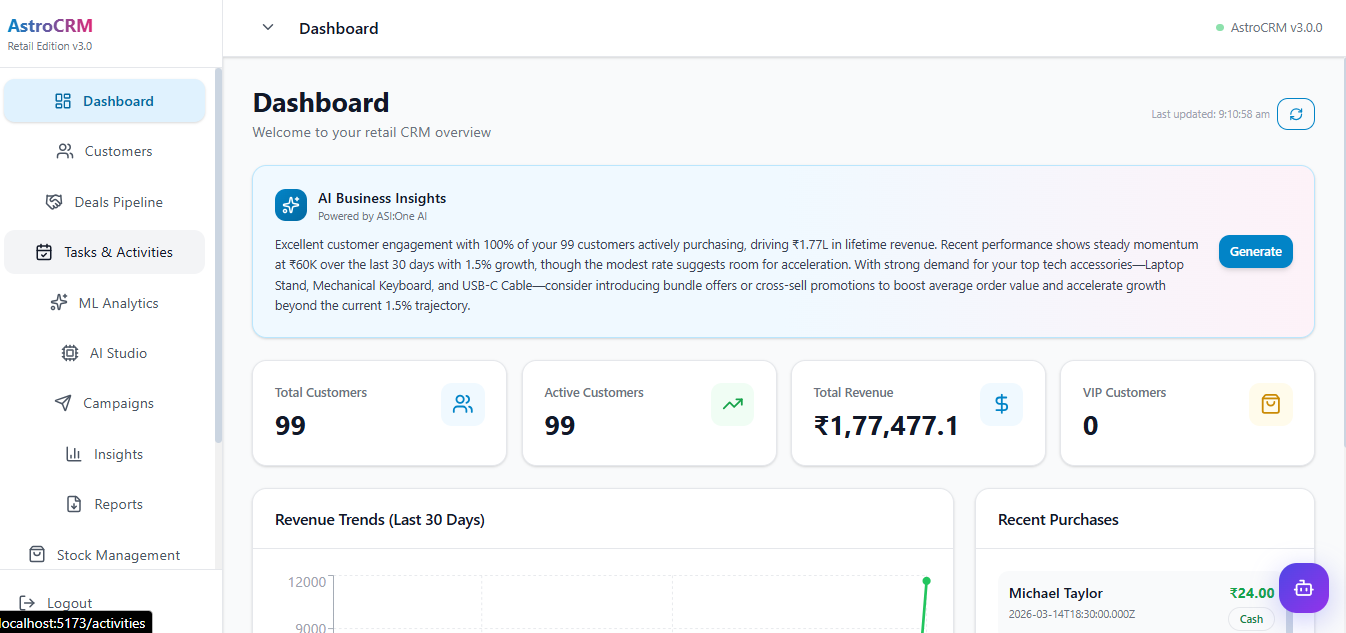Click the Powered by ASI:One AI text
1346x633 pixels.
[x=372, y=216]
